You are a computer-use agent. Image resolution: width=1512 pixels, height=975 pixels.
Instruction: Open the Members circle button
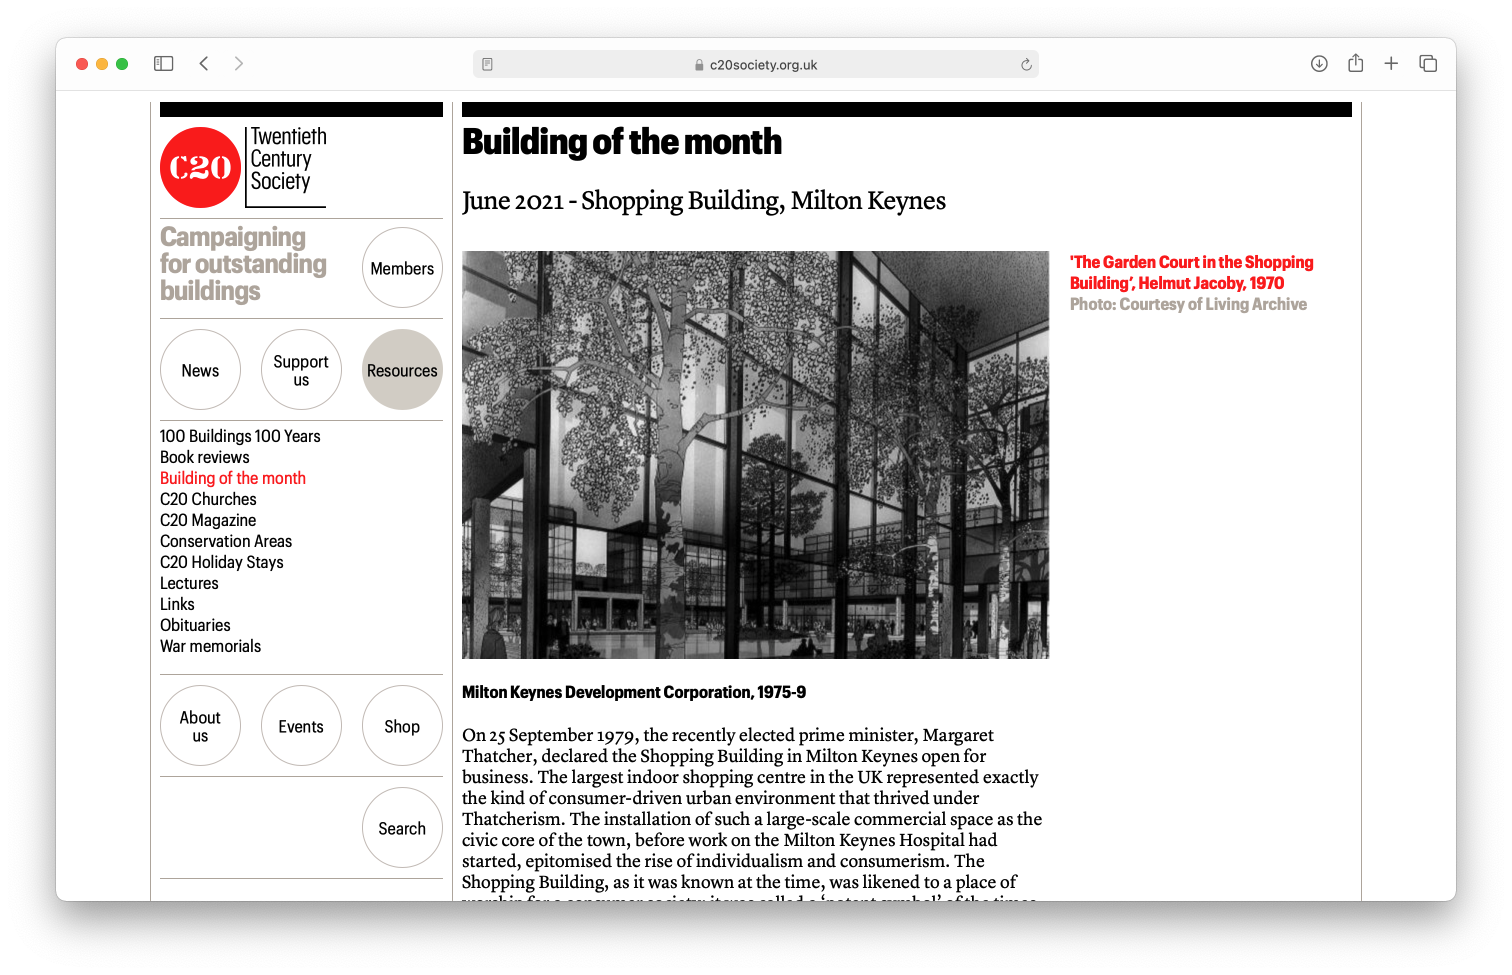tap(402, 268)
